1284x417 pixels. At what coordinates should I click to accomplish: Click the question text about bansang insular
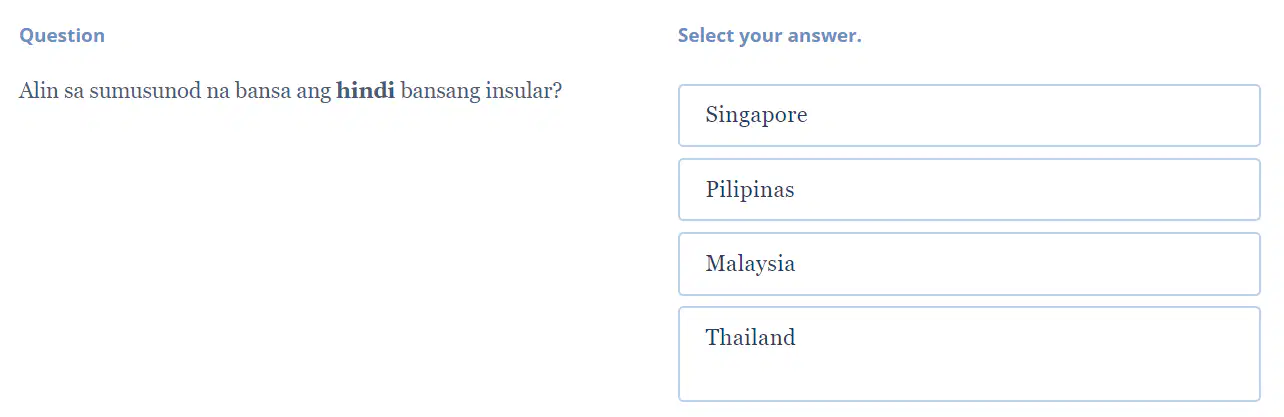pos(290,91)
